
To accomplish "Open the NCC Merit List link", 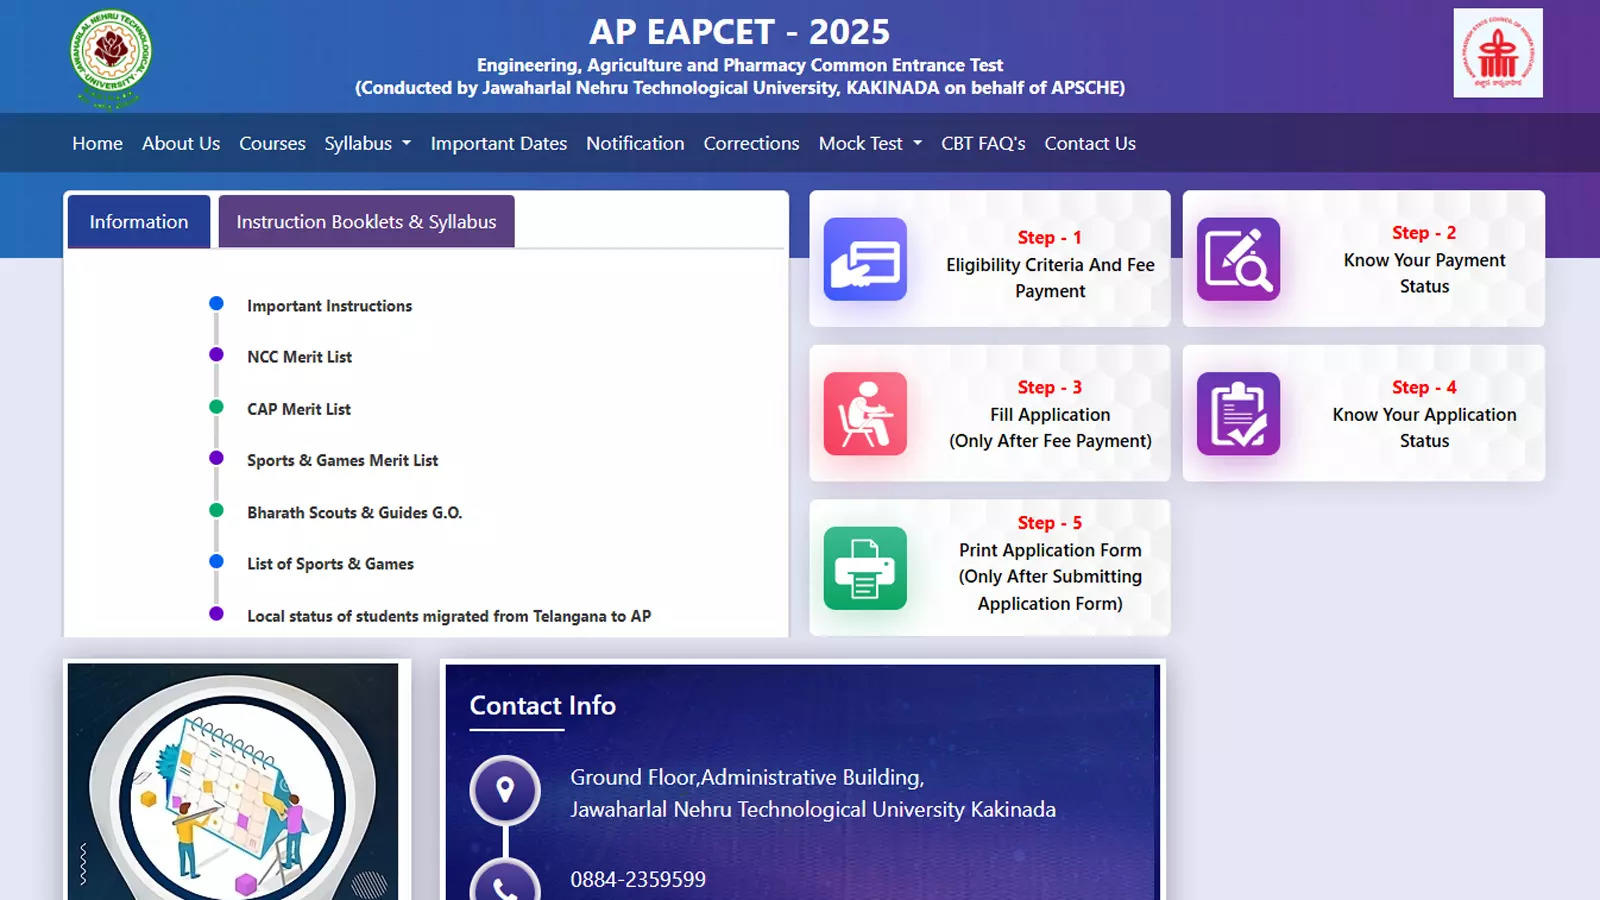I will click(x=300, y=357).
